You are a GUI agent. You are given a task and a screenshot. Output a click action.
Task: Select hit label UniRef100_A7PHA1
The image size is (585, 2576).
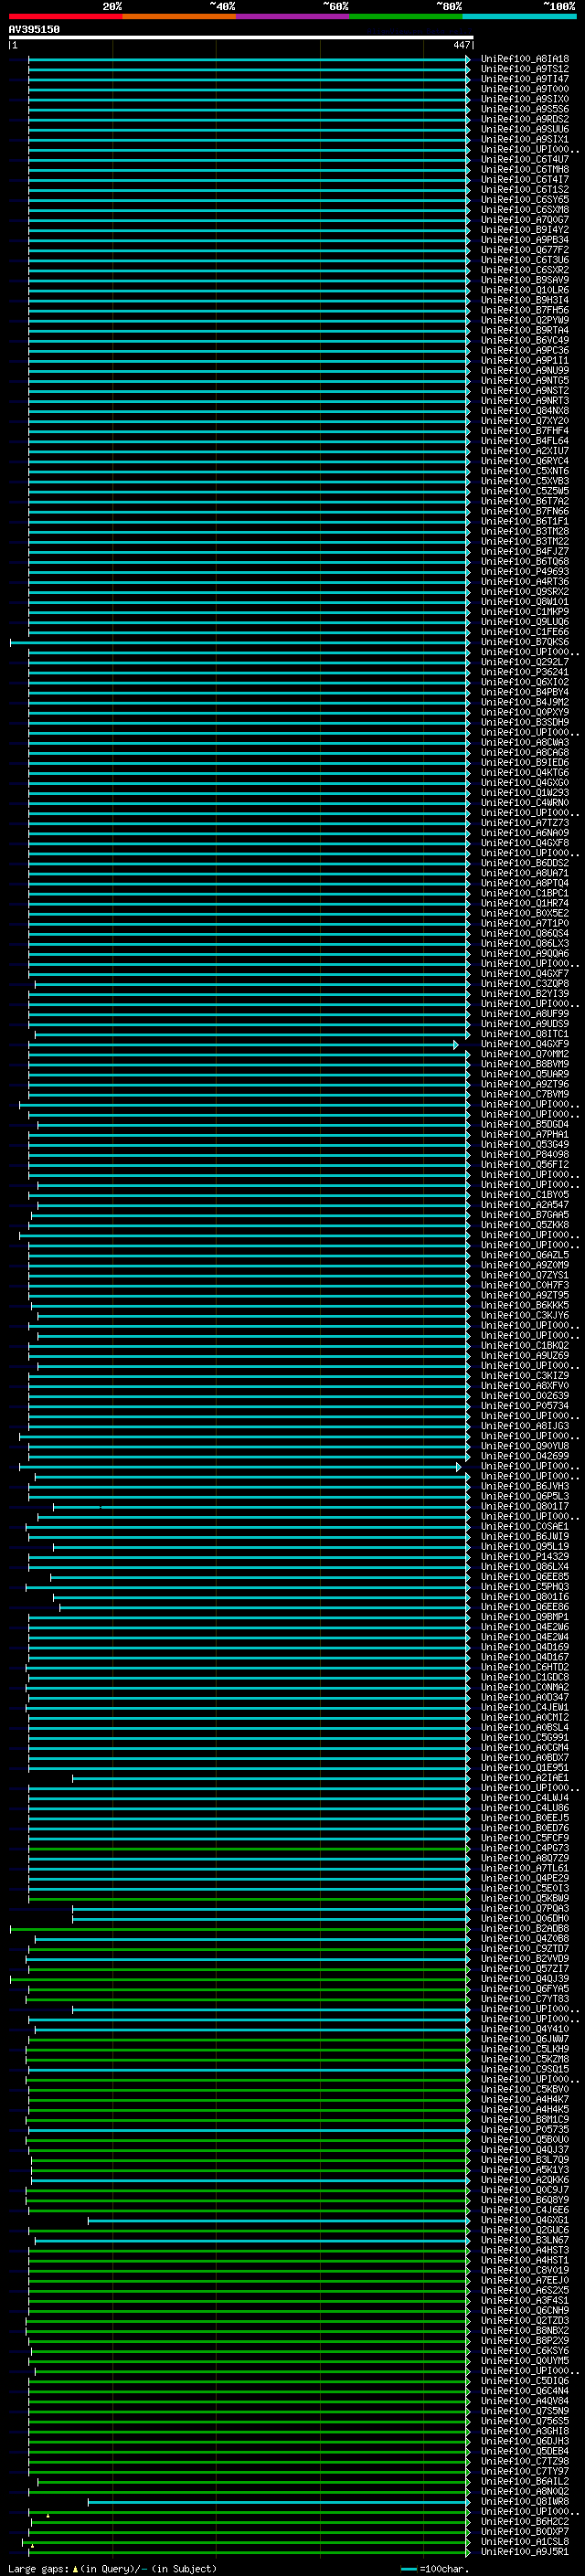[524, 1135]
